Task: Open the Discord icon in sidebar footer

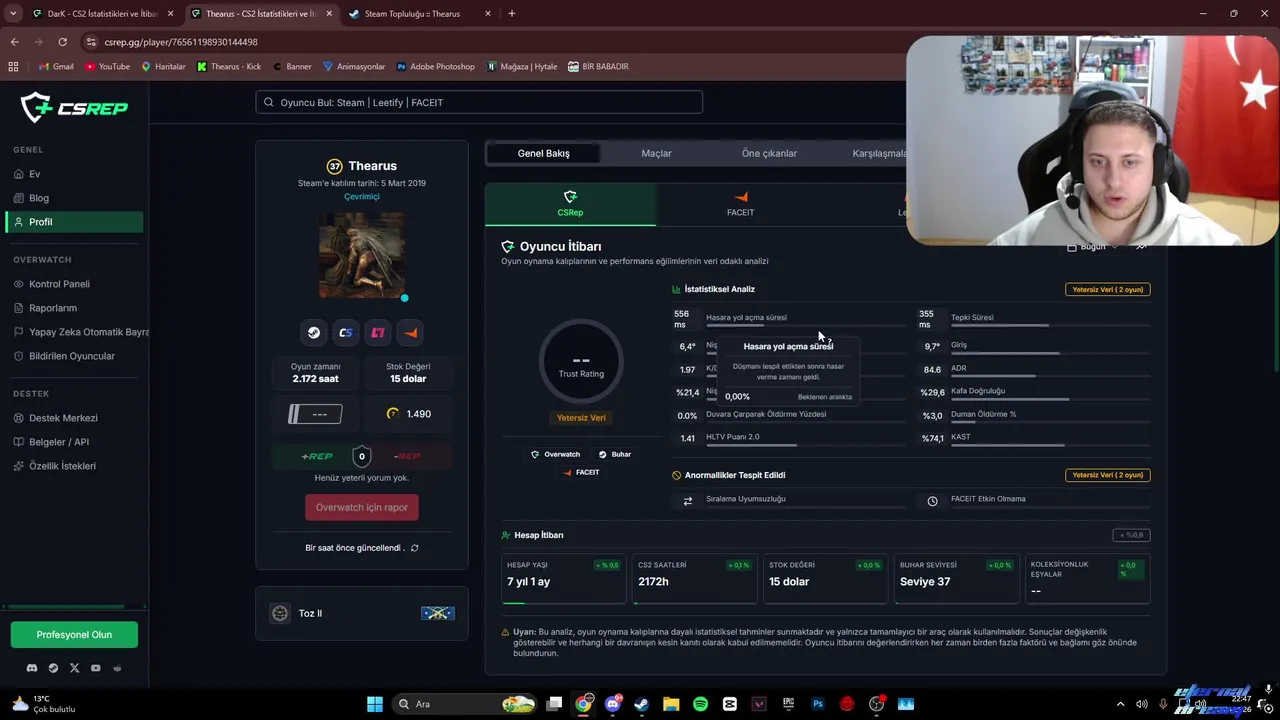Action: coord(32,668)
